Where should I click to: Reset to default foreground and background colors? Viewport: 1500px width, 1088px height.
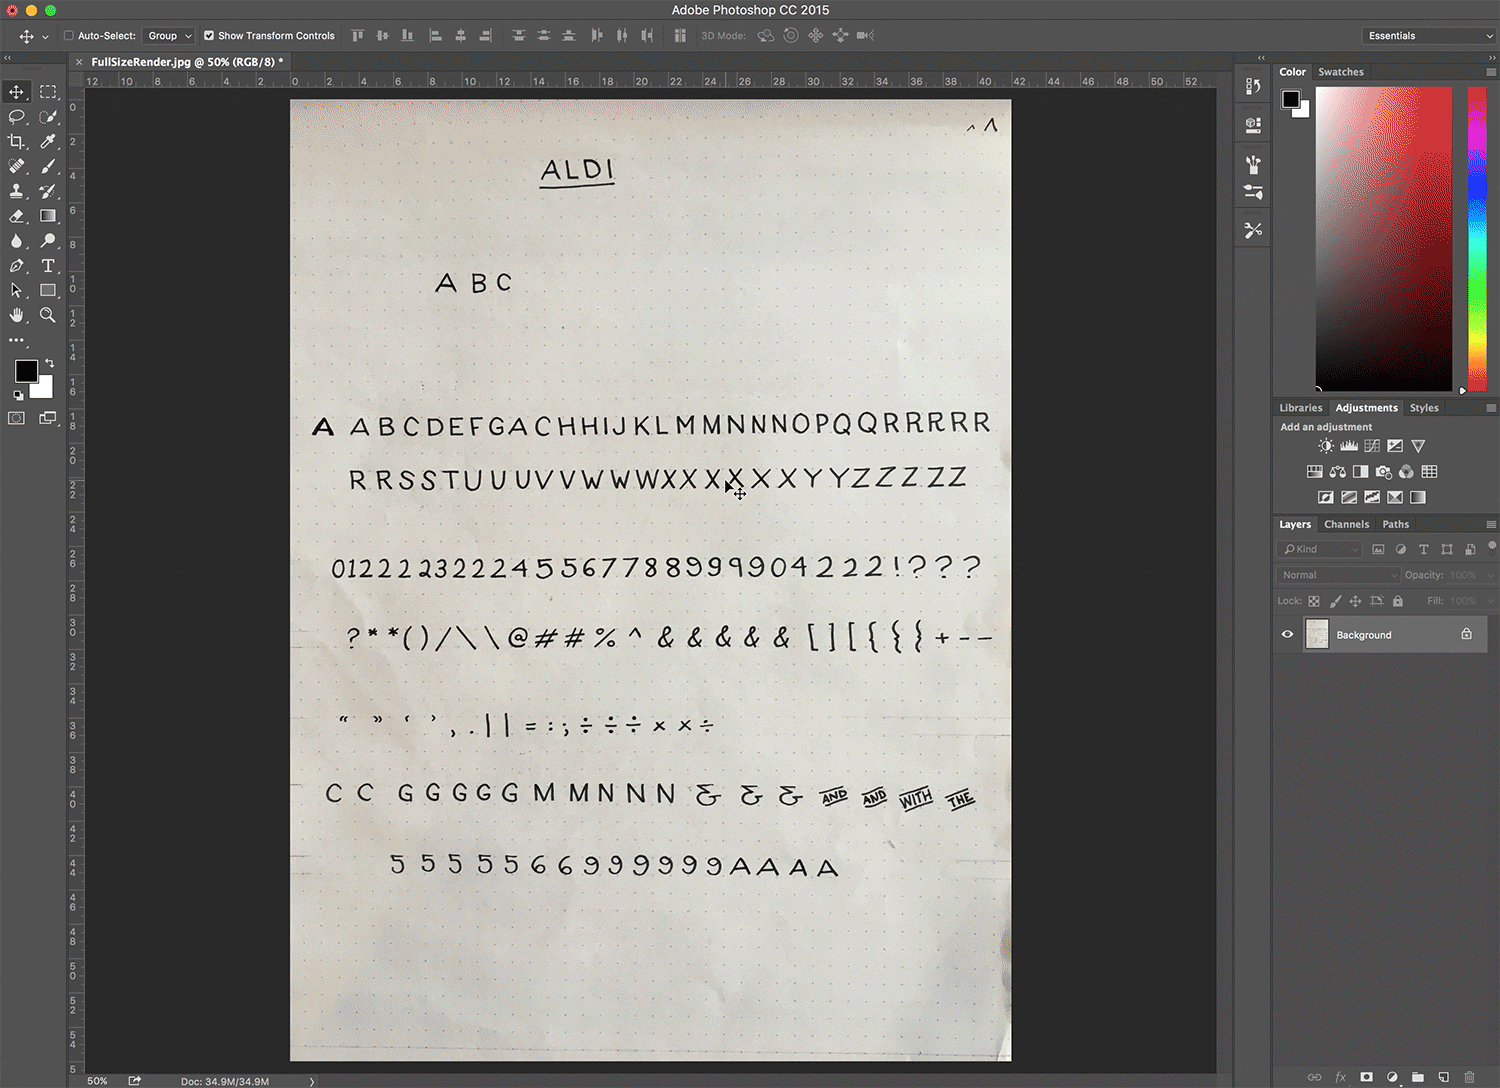pyautogui.click(x=18, y=395)
